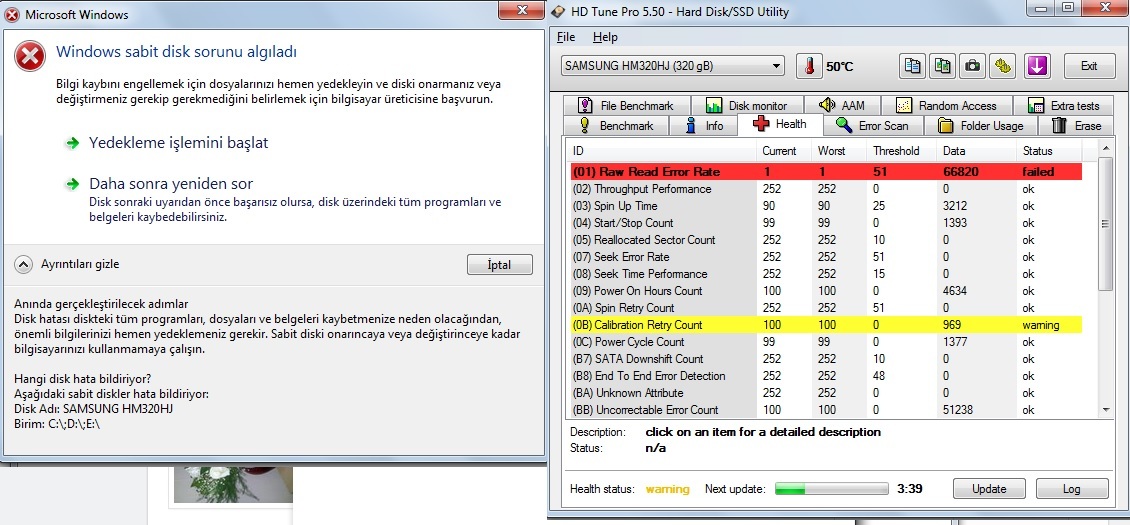Switch to the Erase tab
The height and width of the screenshot is (525, 1130).
click(1077, 125)
